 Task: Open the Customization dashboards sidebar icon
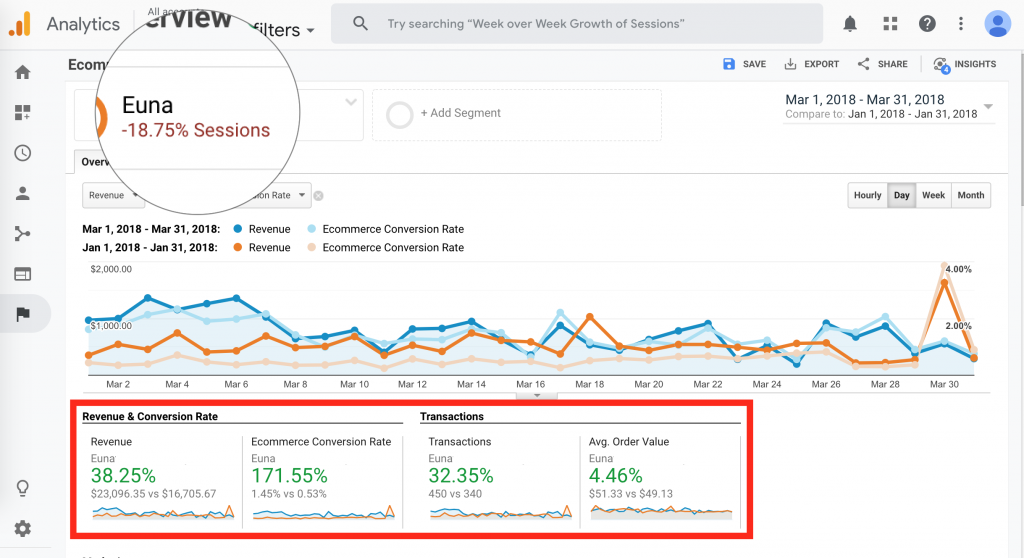coord(23,112)
